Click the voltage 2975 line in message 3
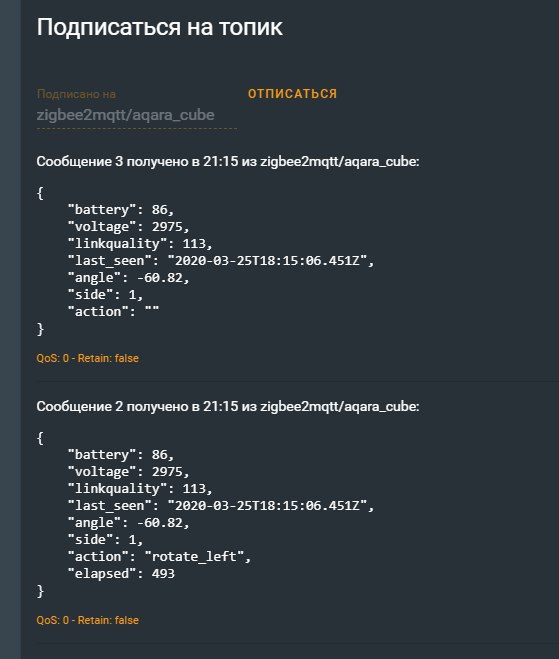559x659 pixels. tap(129, 227)
